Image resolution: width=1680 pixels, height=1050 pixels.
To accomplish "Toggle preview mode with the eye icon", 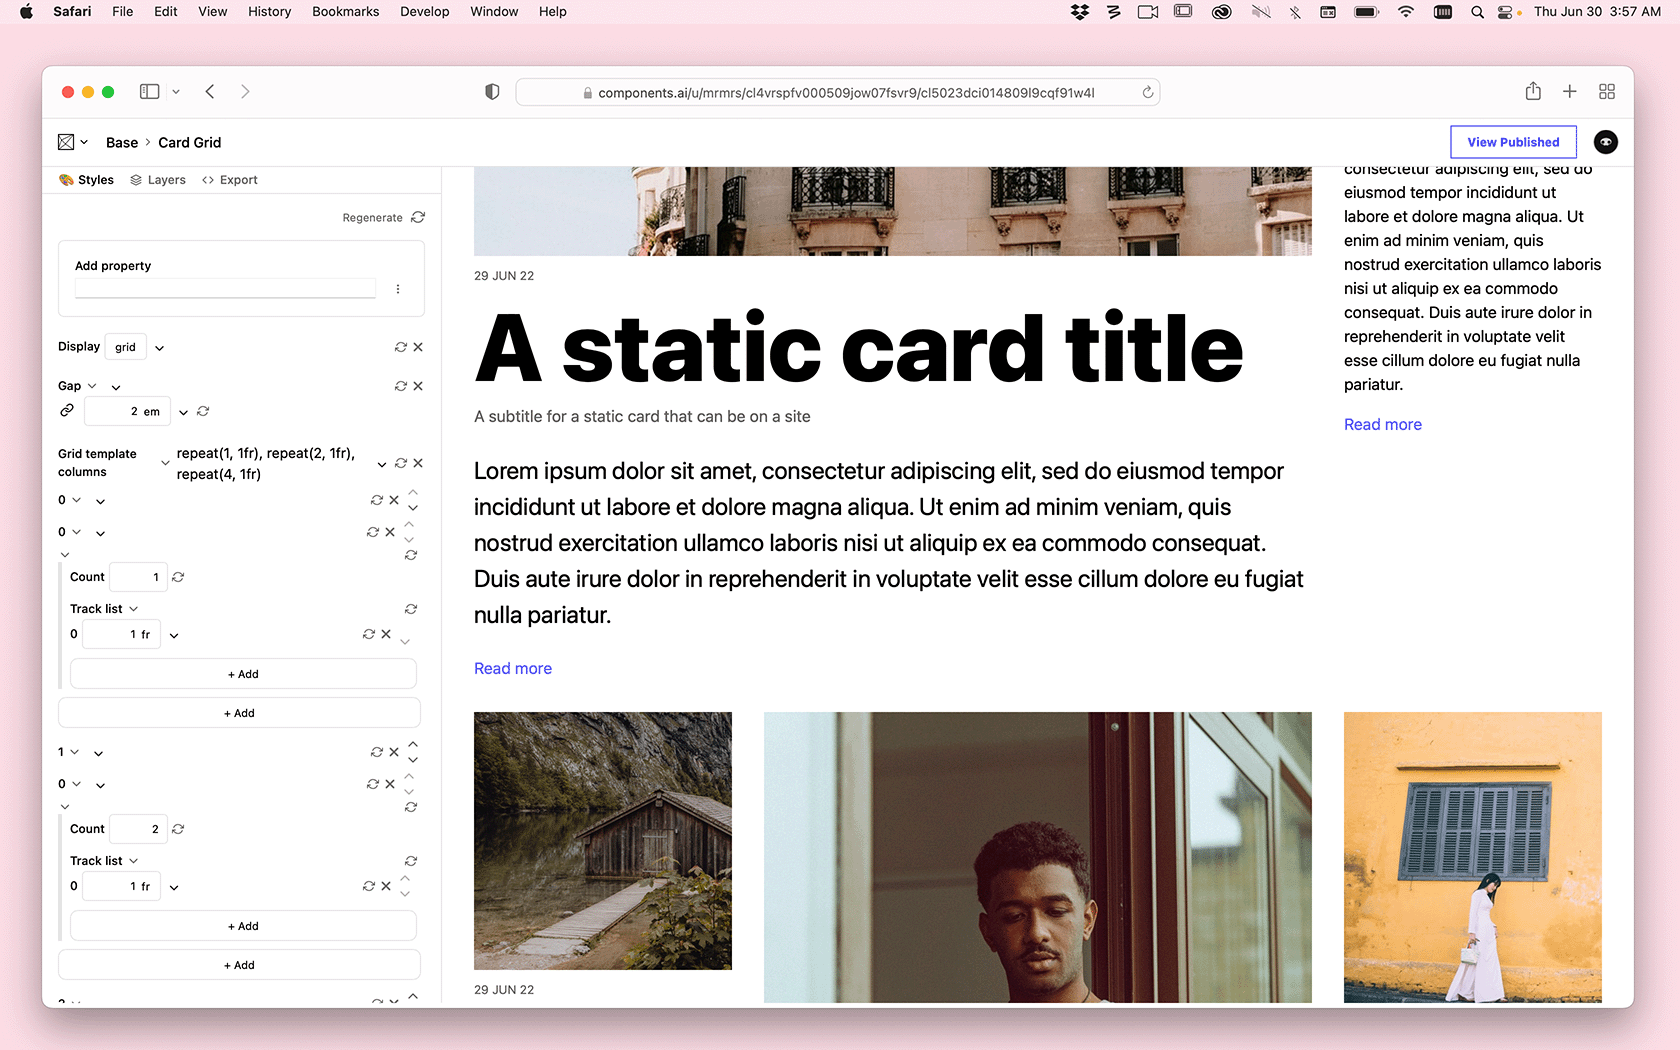I will (x=1605, y=142).
